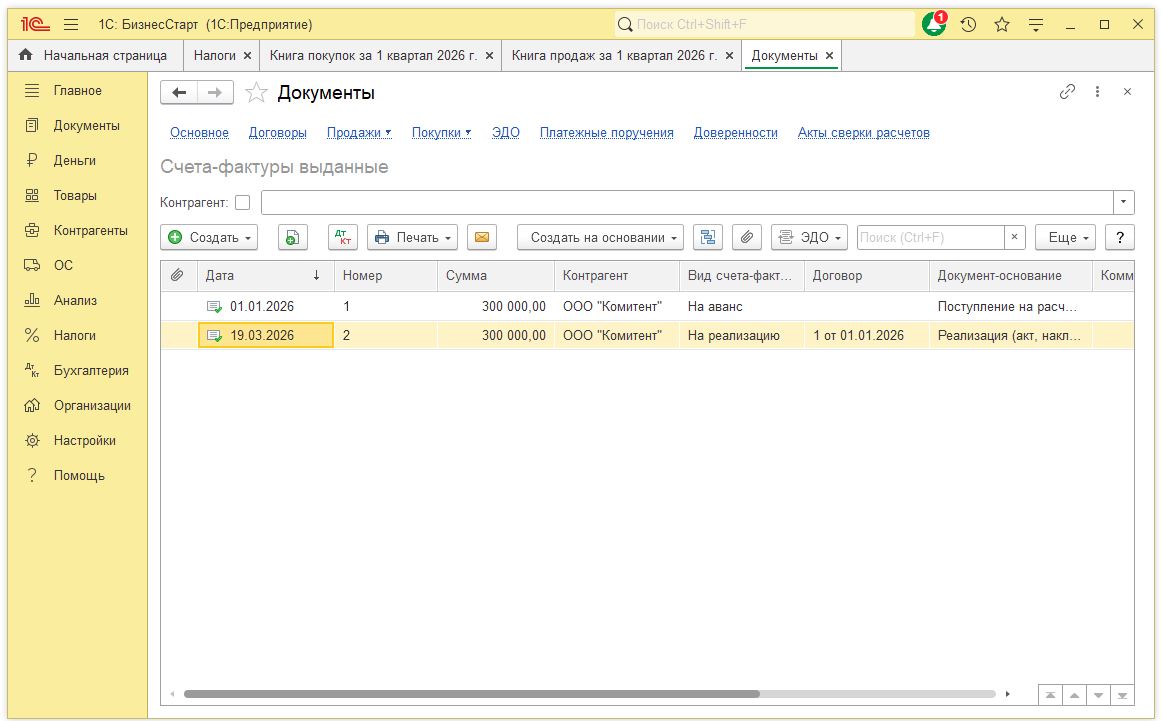Toggle the Контрагент filter checkbox
The width and height of the screenshot is (1162, 721).
[x=242, y=203]
